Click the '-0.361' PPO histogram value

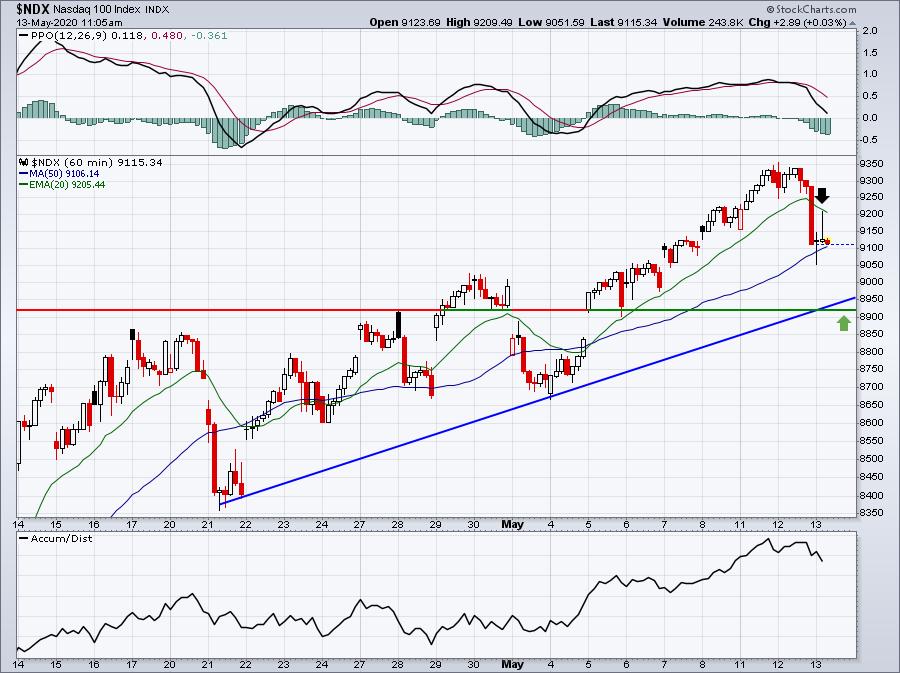pyautogui.click(x=208, y=36)
